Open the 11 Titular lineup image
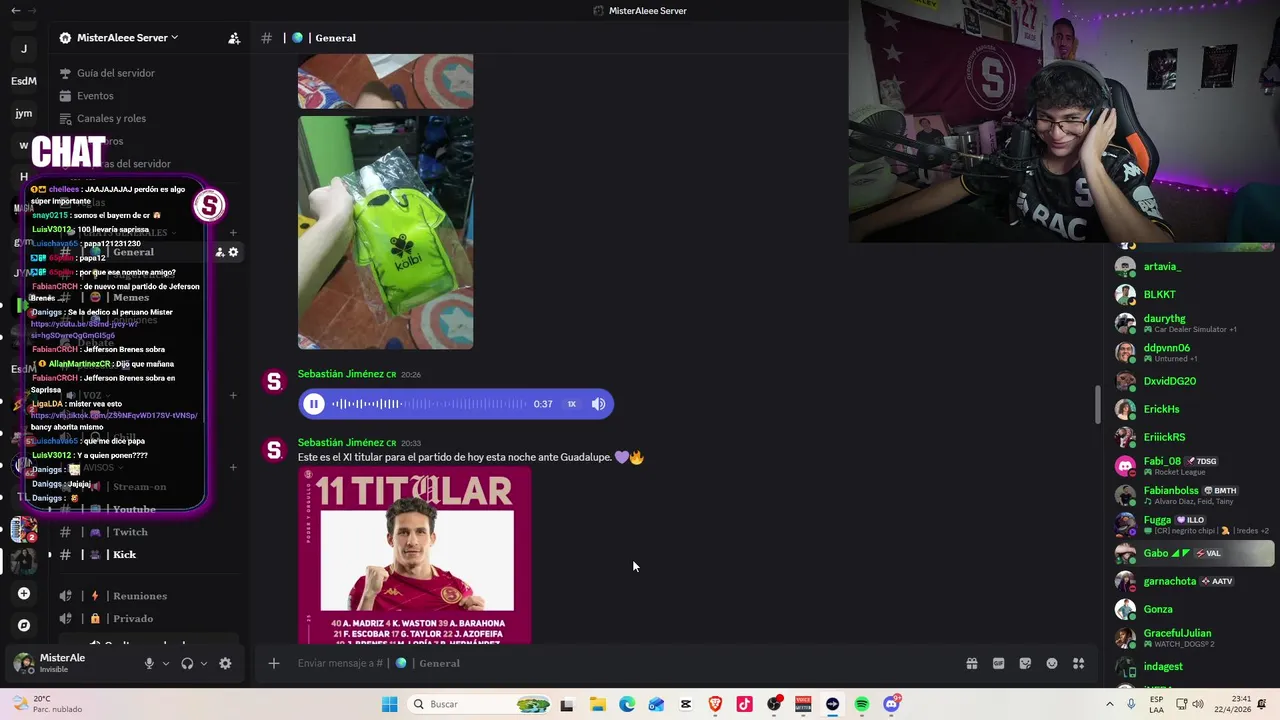 414,555
